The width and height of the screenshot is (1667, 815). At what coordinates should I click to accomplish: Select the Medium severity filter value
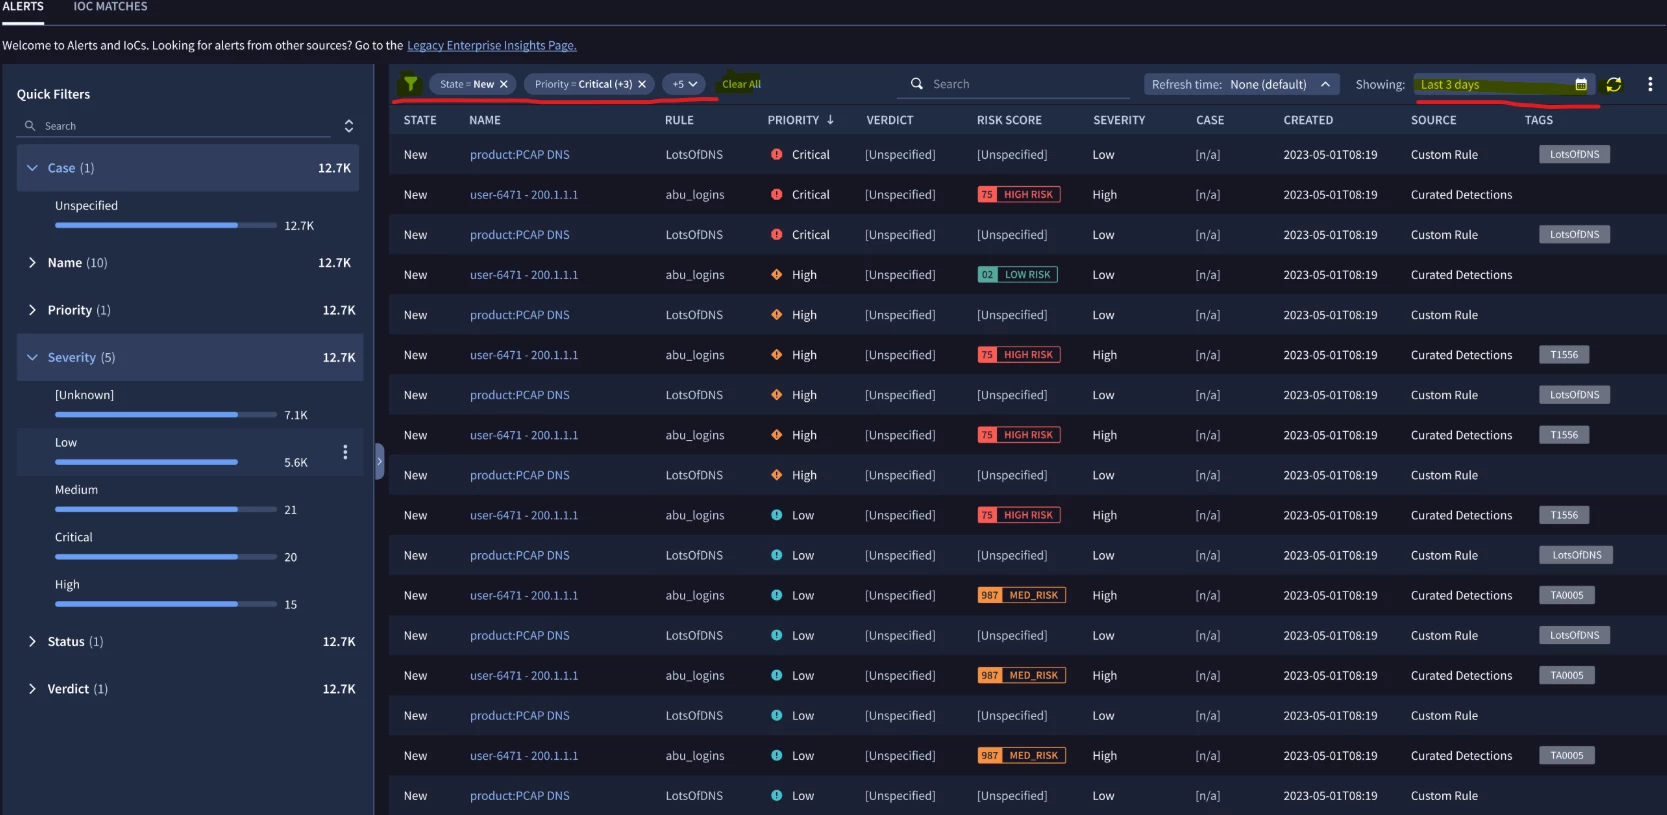coord(76,490)
